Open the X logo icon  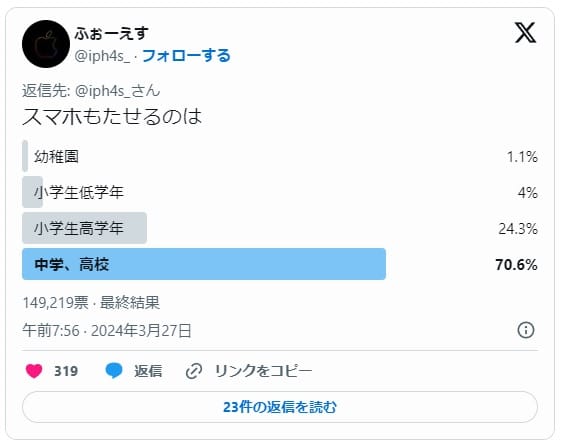[x=525, y=33]
